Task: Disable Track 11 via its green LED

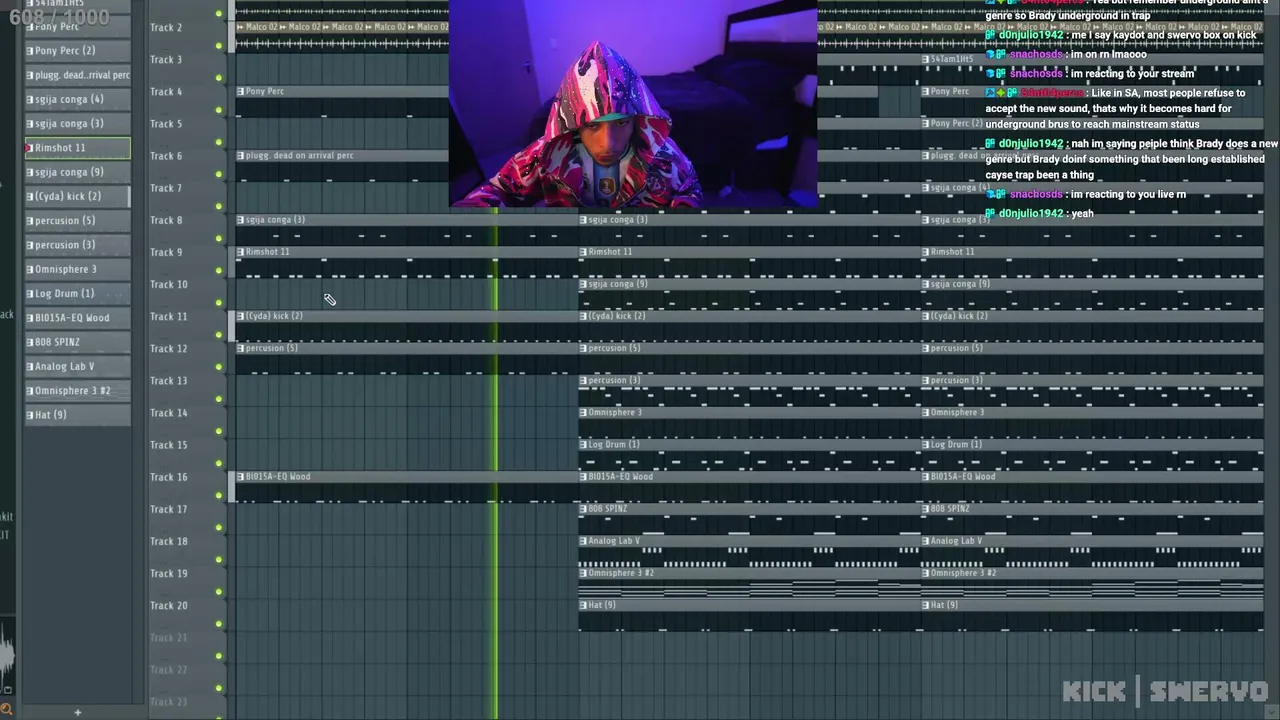Action: (x=219, y=334)
